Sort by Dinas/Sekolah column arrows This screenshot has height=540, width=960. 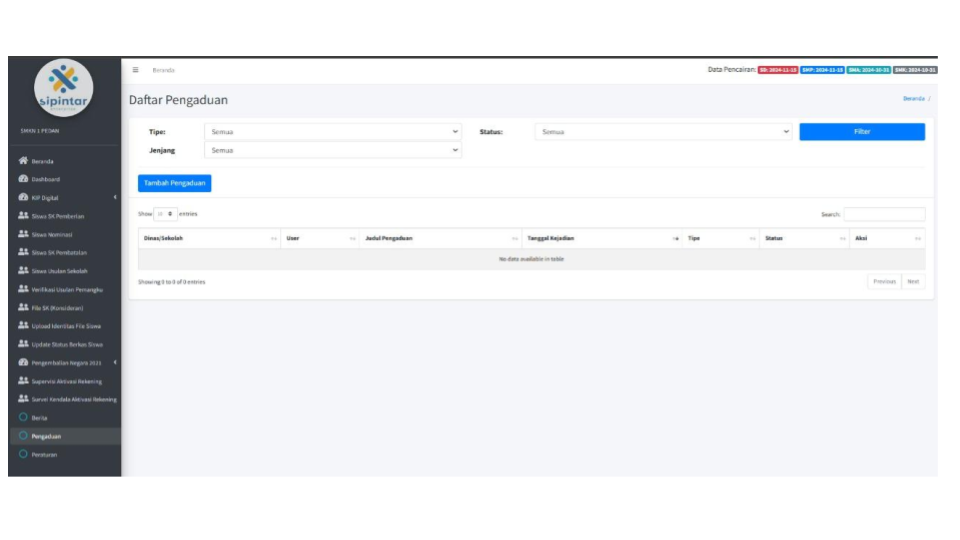(x=274, y=239)
